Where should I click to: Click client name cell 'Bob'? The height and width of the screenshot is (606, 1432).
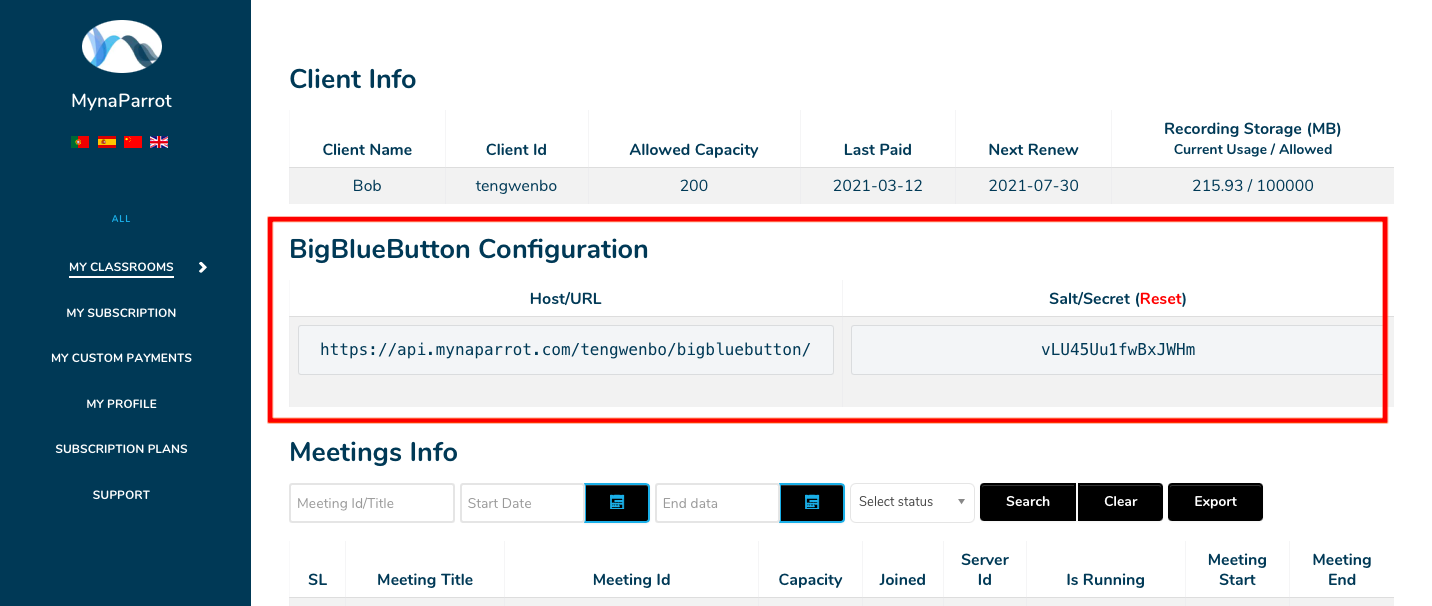(367, 186)
